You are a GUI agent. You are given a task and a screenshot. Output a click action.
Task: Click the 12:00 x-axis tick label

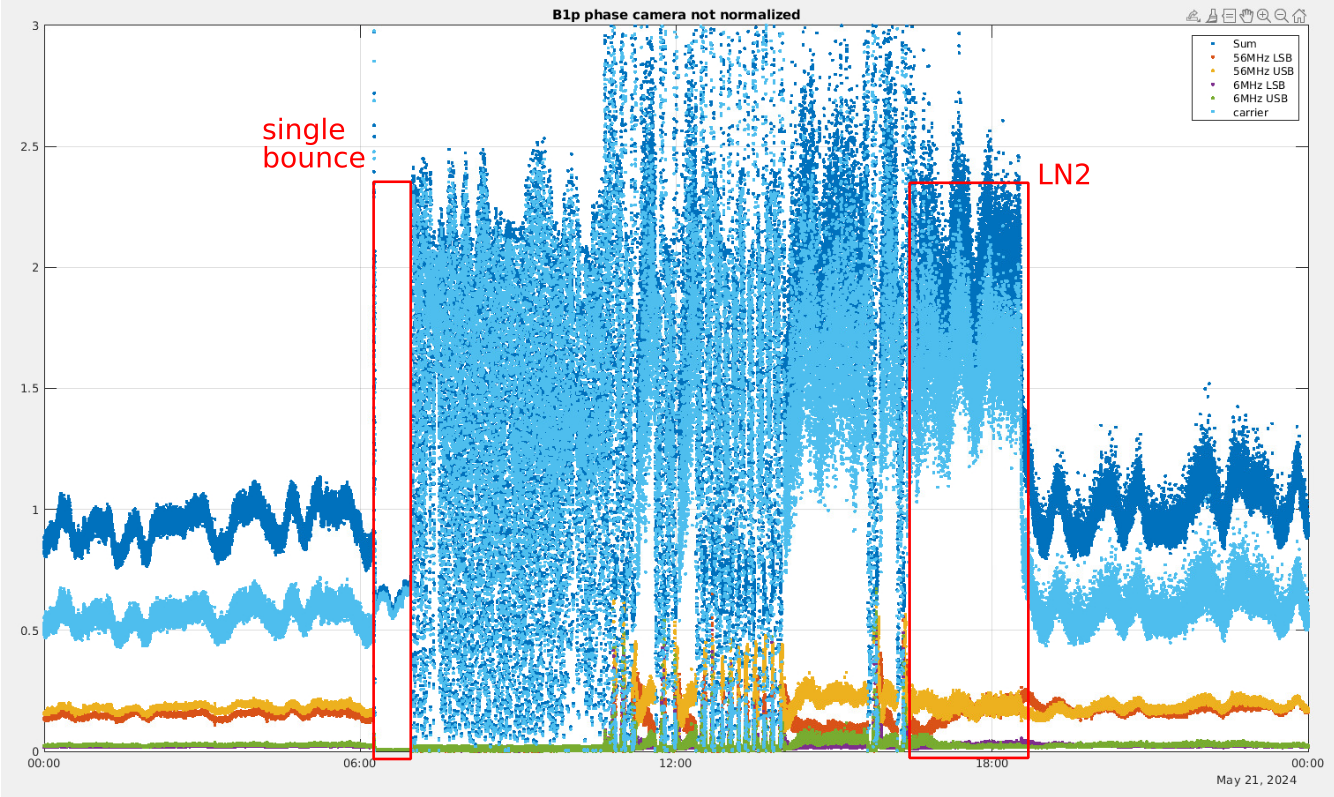[675, 764]
